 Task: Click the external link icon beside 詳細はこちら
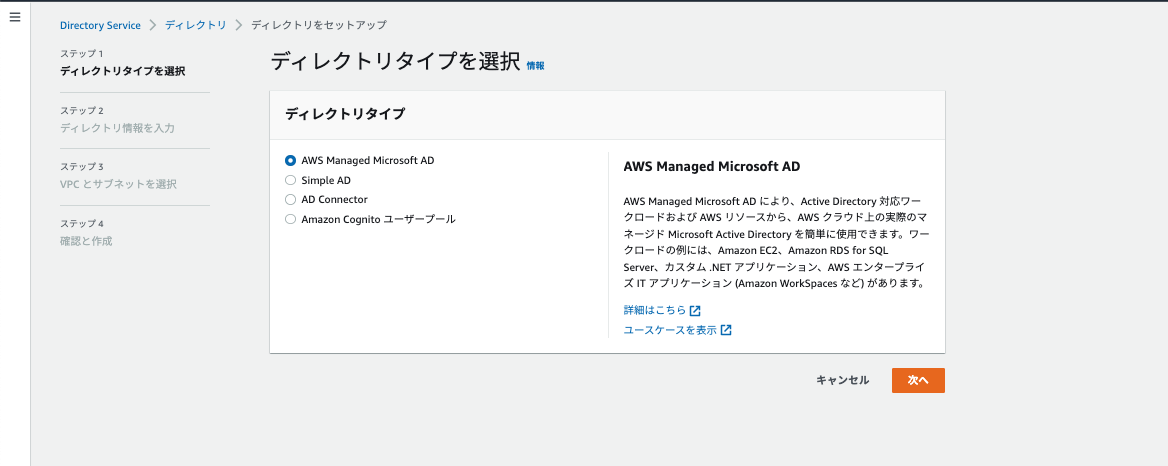pyautogui.click(x=695, y=310)
